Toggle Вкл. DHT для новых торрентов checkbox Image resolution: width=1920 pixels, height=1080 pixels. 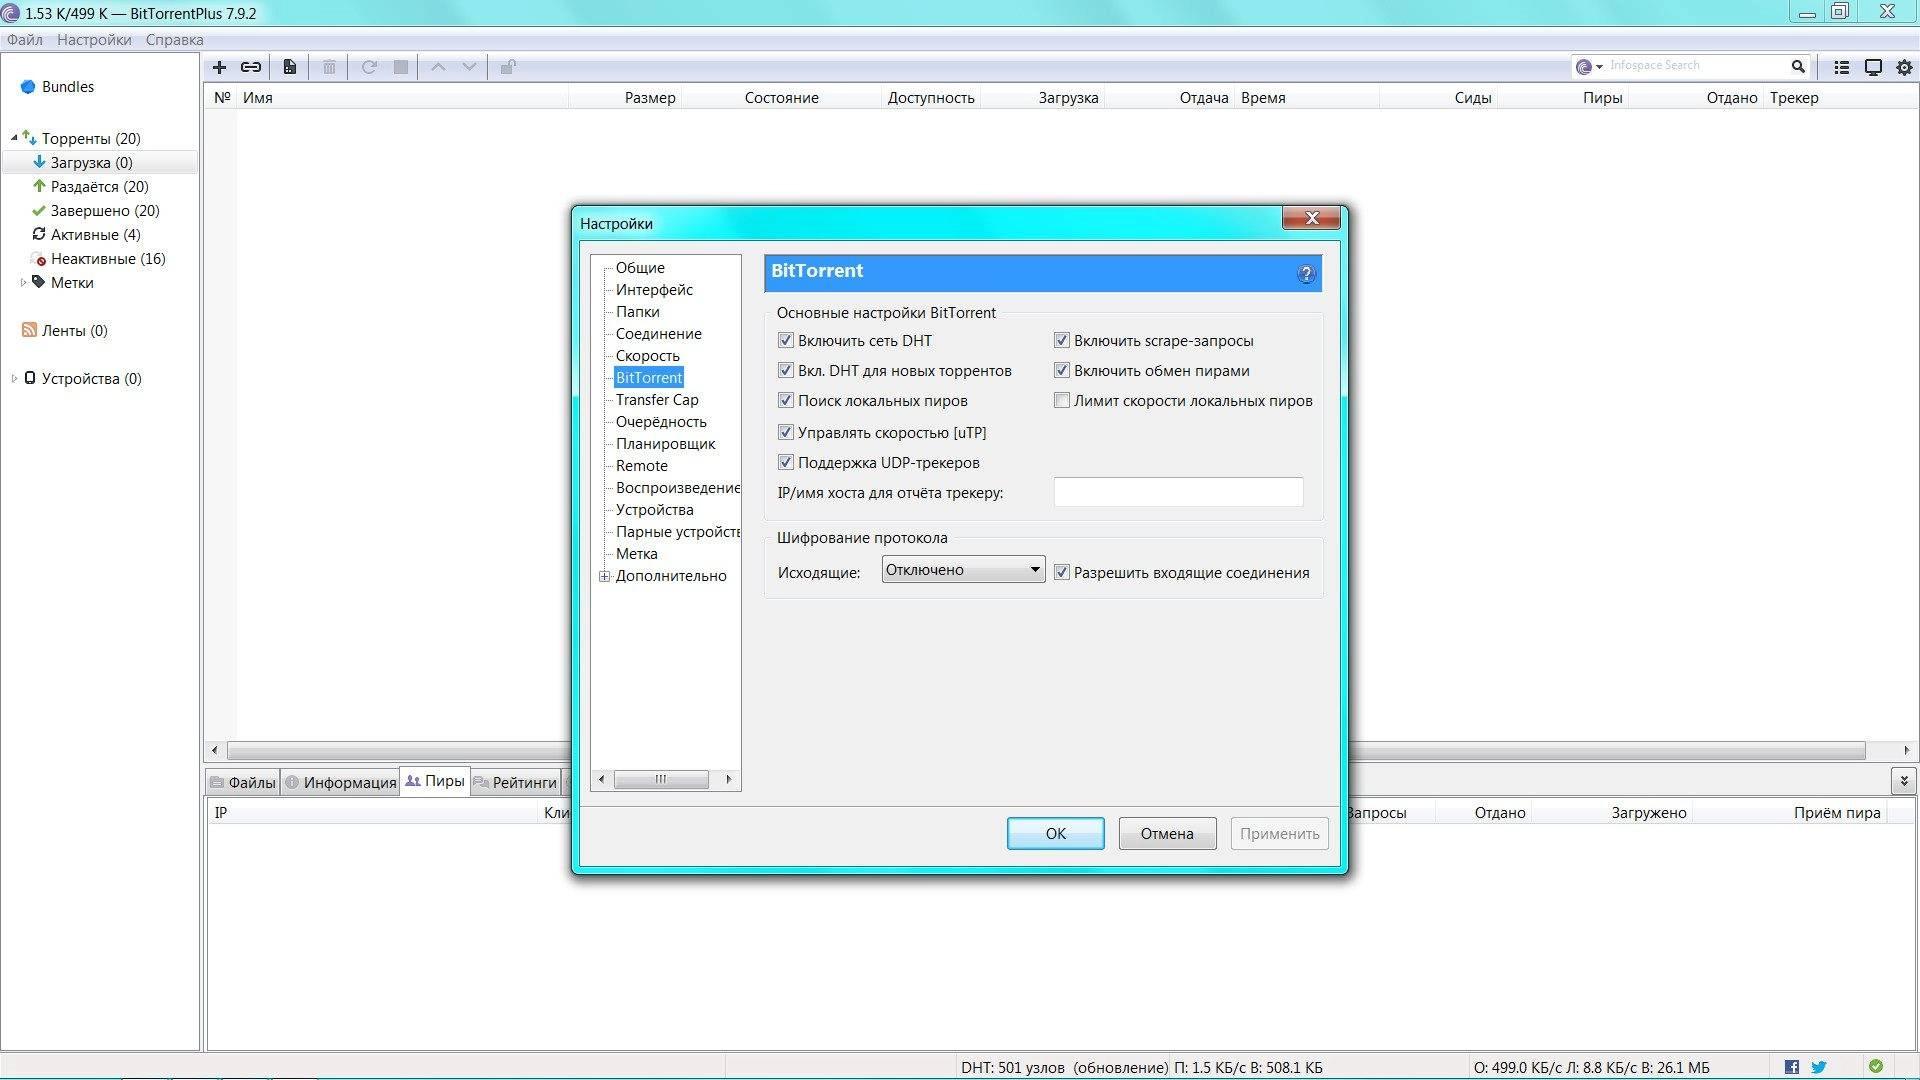786,370
